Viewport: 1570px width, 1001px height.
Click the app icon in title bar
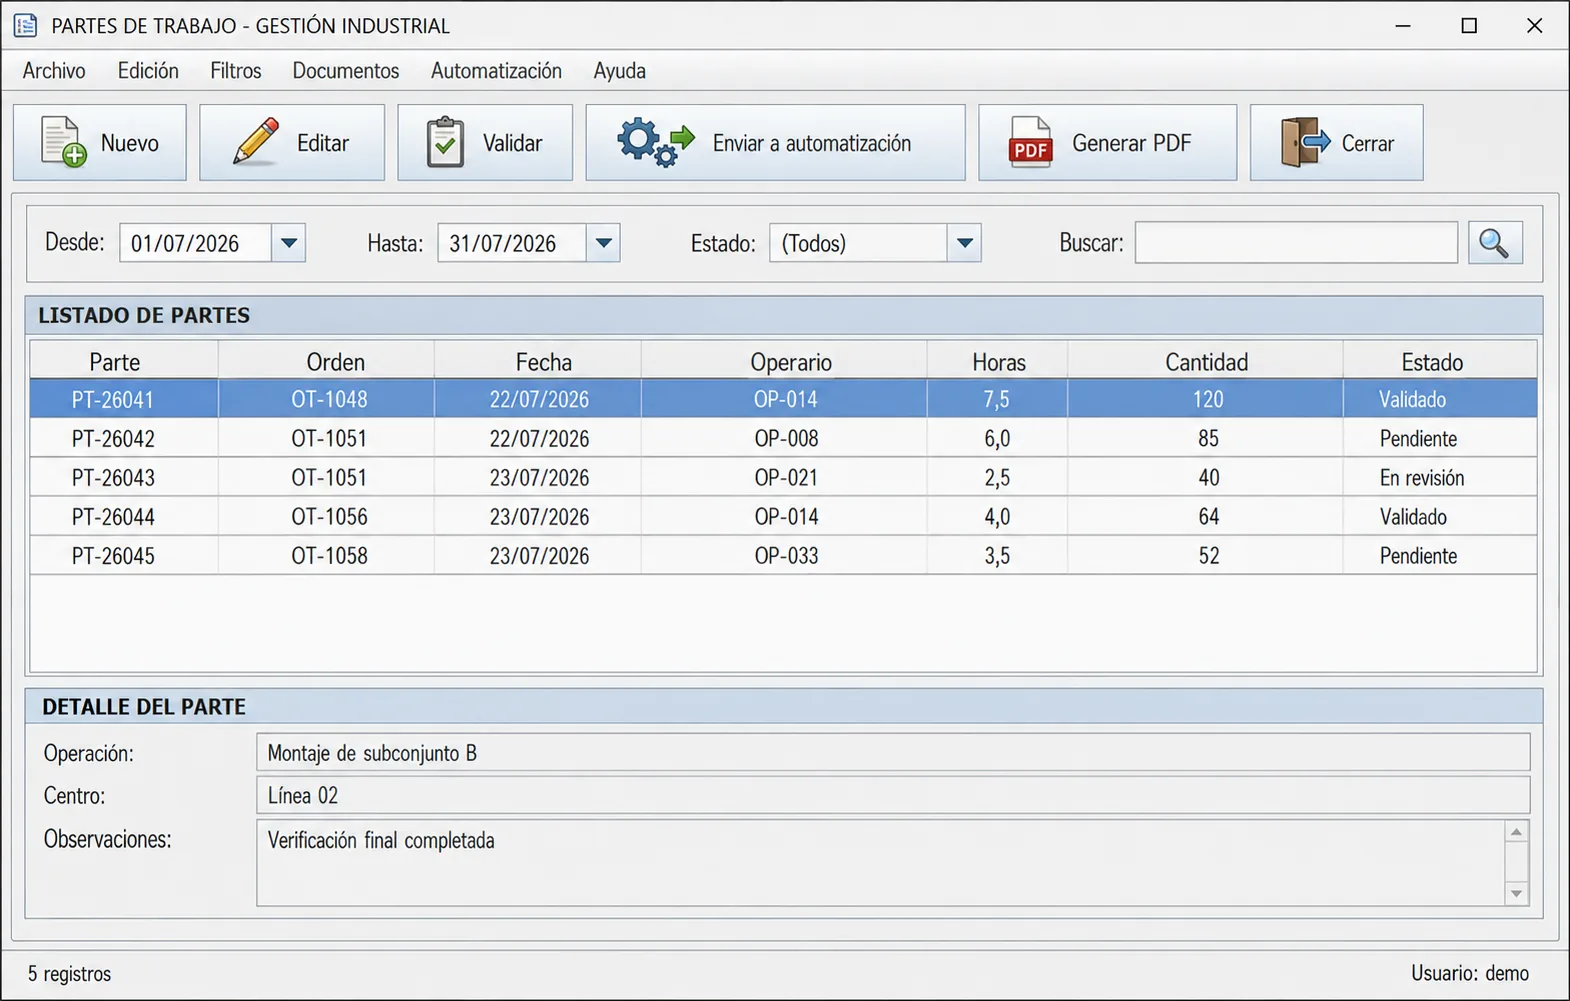pos(25,25)
